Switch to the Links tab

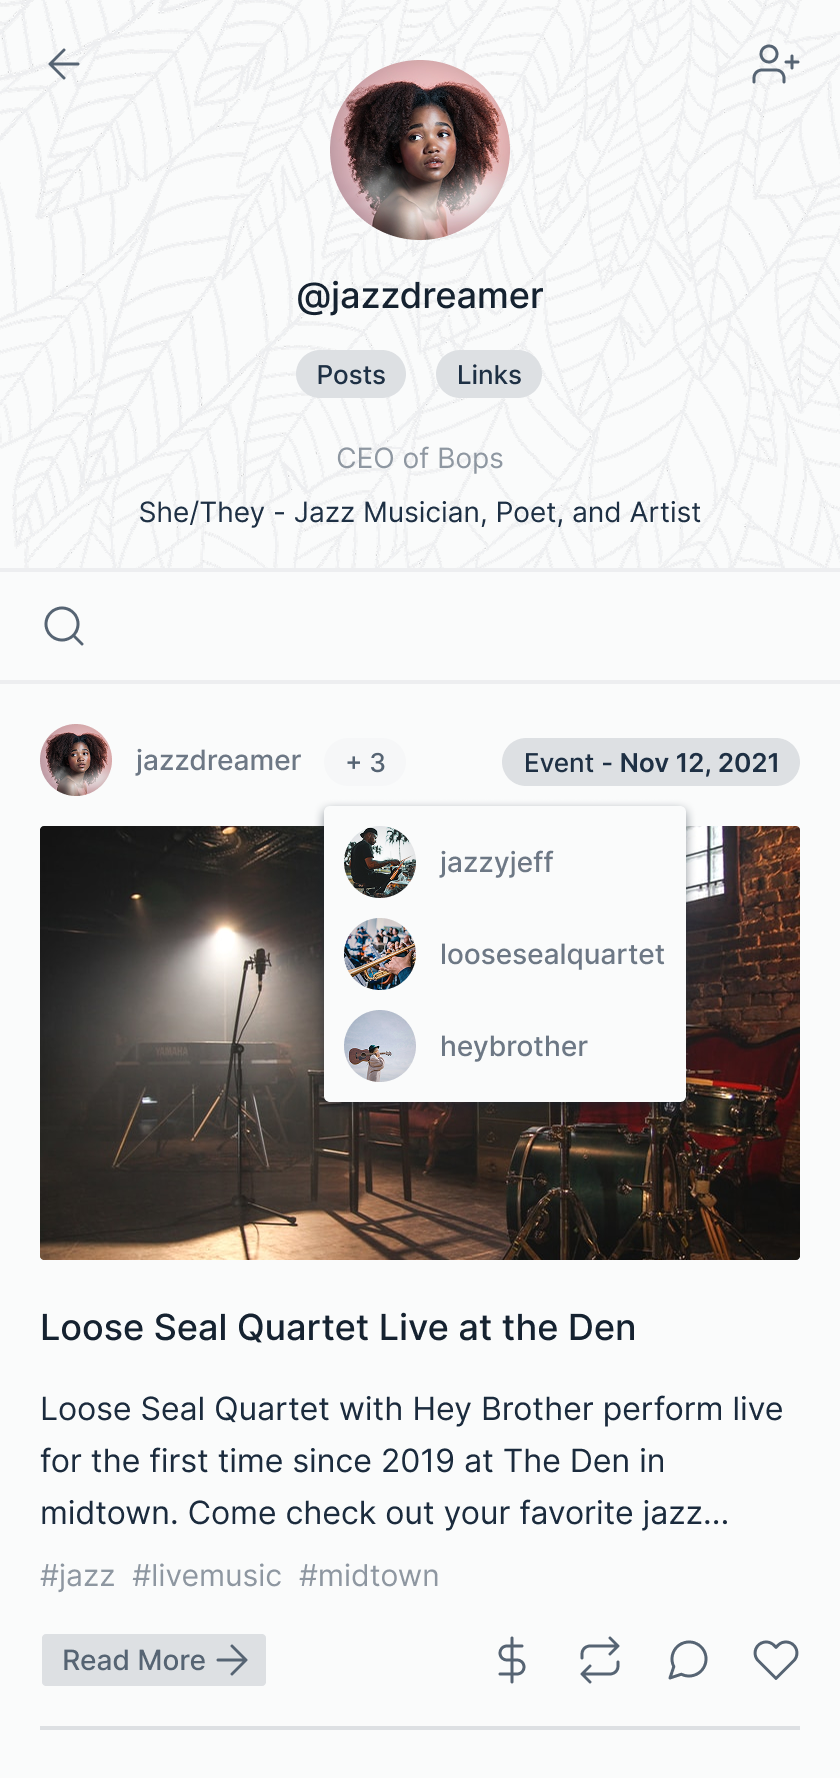coord(489,375)
